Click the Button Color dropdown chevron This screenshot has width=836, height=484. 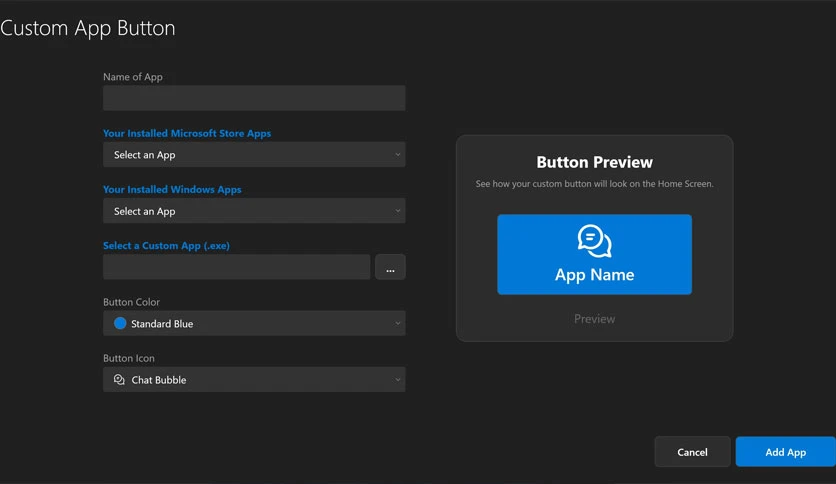(x=397, y=324)
